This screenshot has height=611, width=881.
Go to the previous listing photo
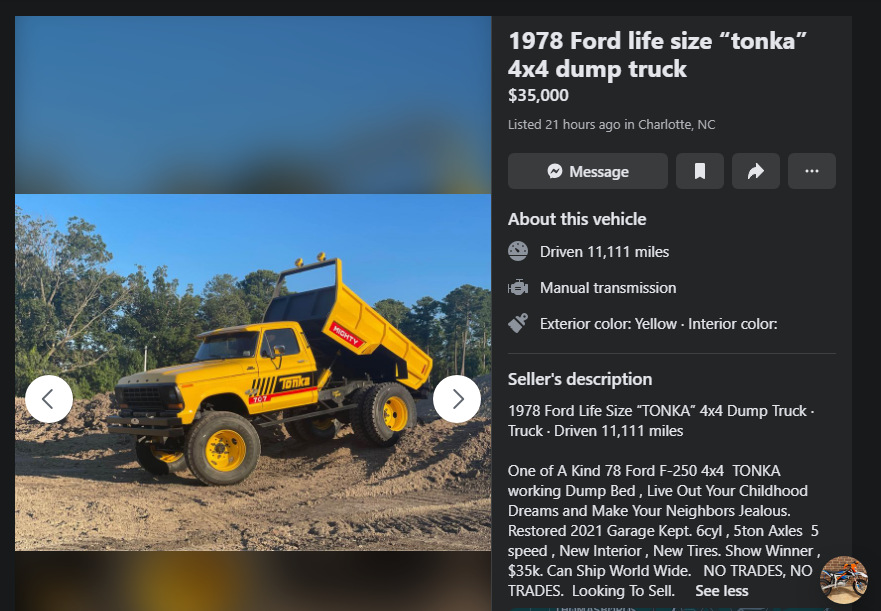pos(49,399)
